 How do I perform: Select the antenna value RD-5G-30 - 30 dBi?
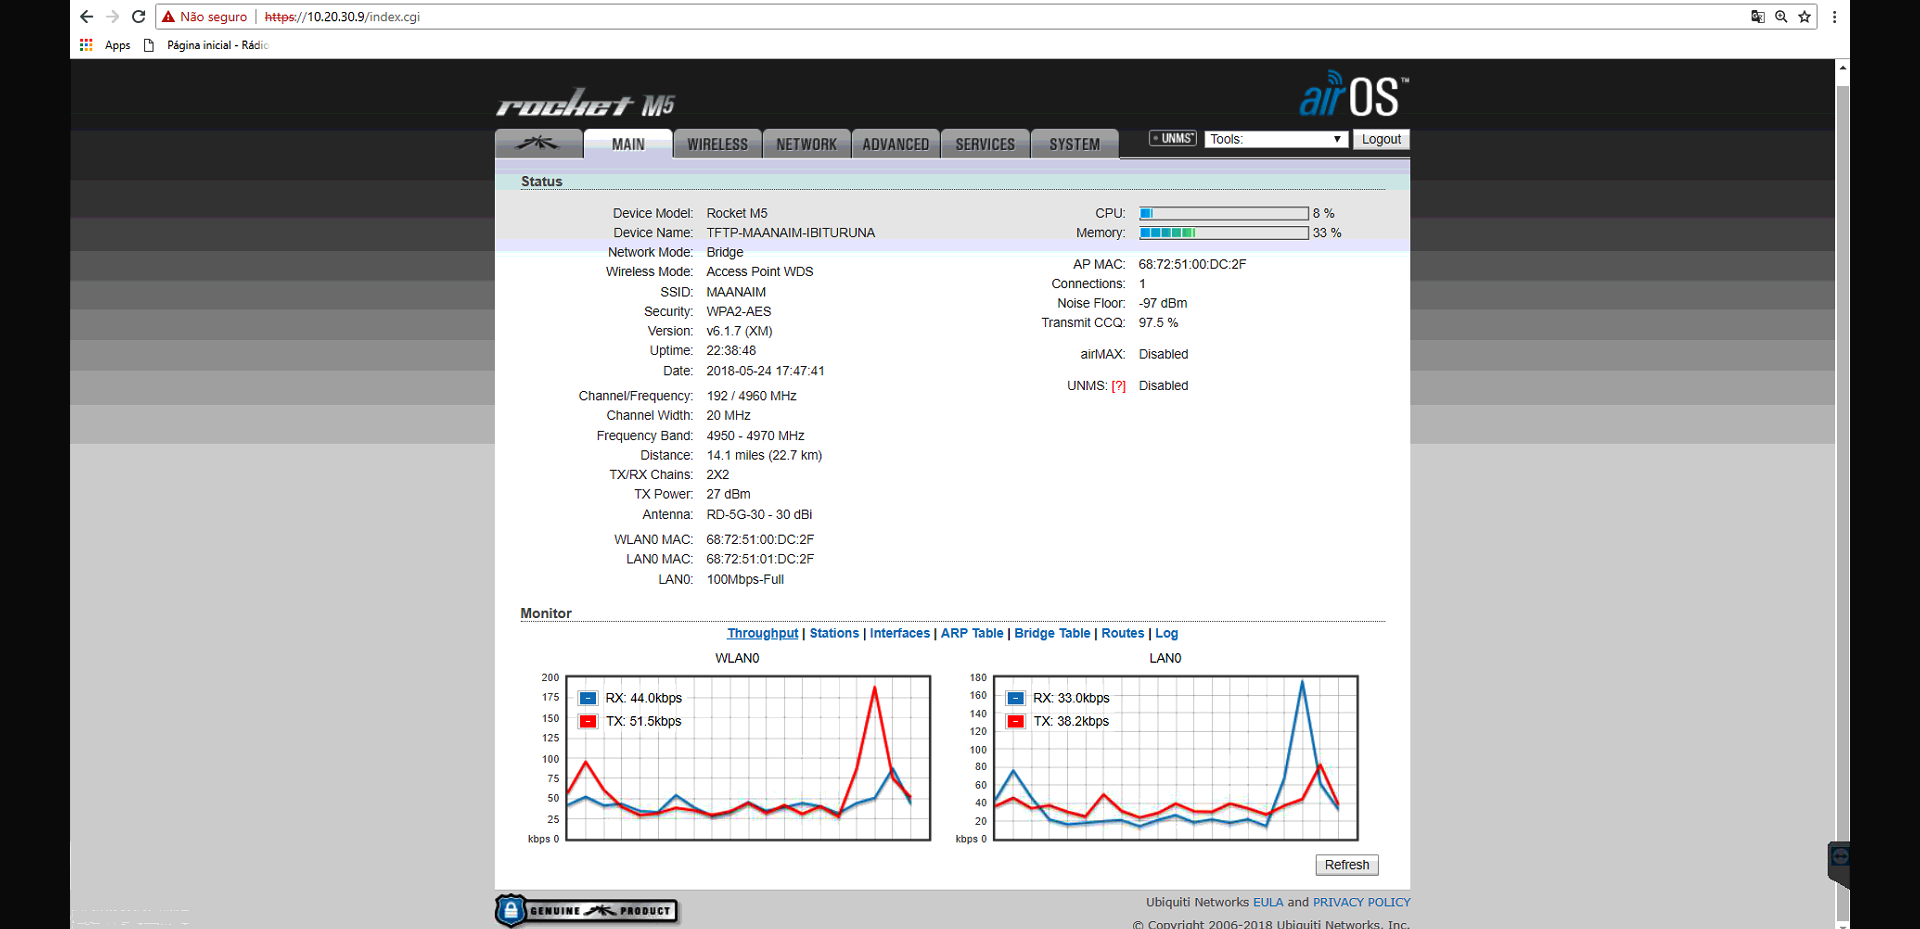click(759, 515)
